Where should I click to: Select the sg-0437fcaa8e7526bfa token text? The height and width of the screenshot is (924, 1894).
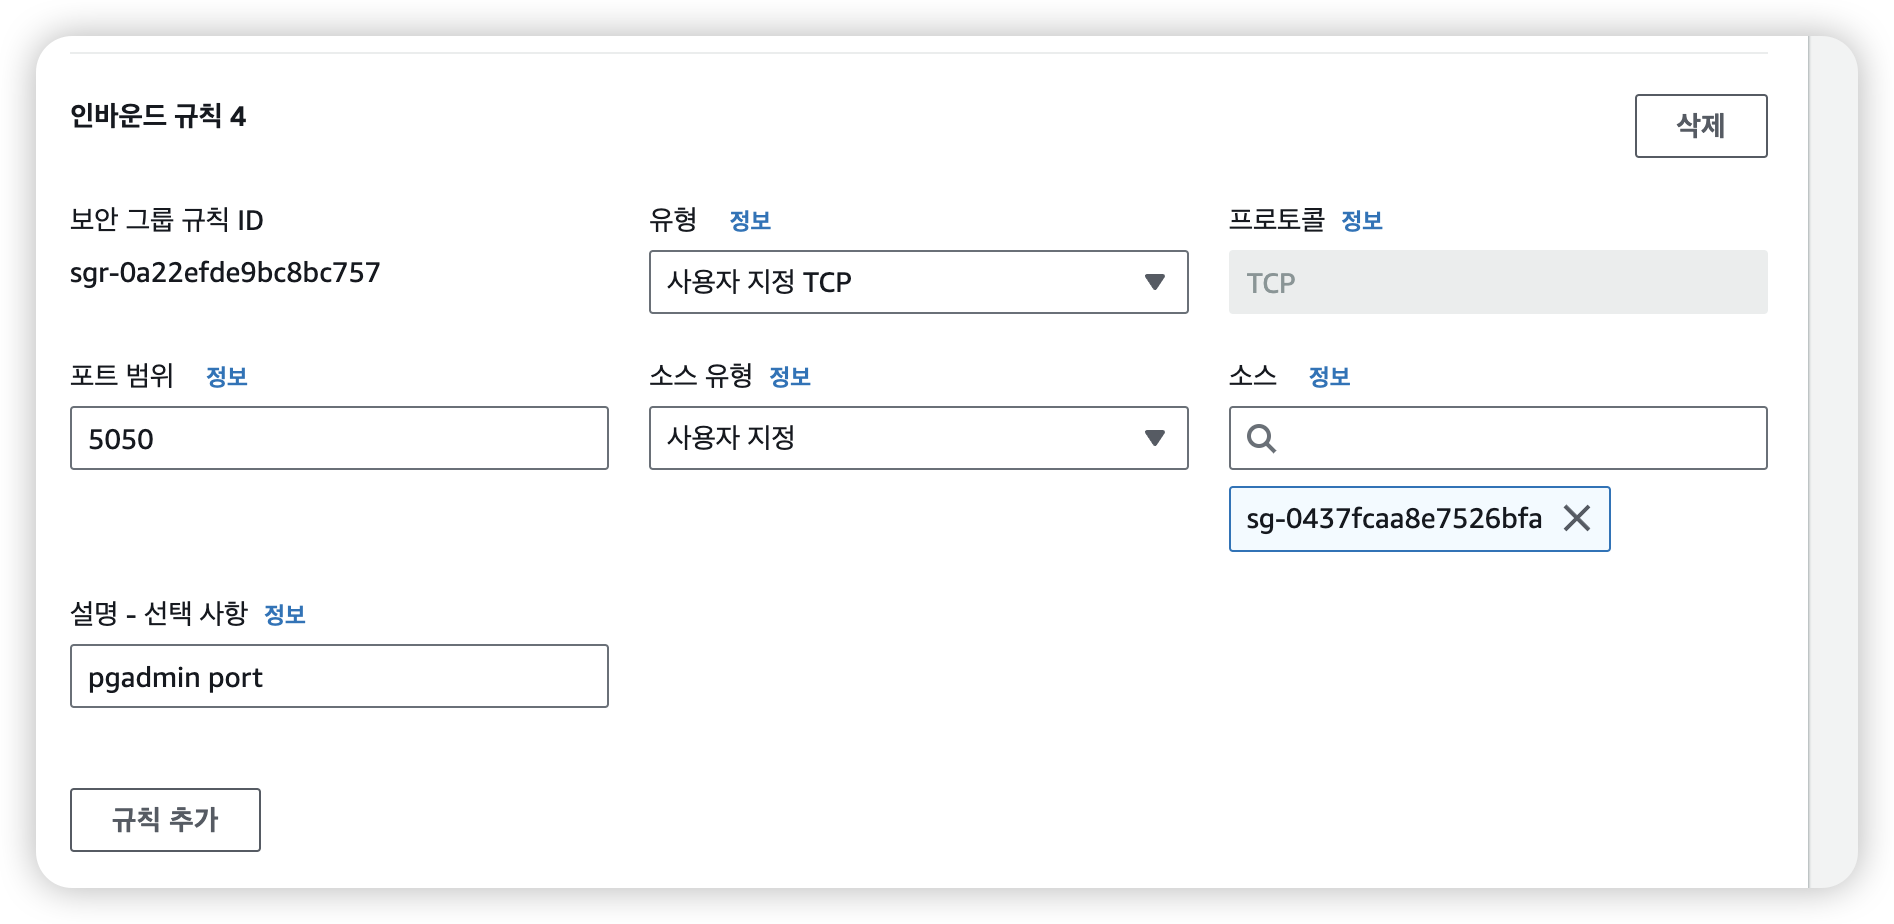(x=1393, y=518)
